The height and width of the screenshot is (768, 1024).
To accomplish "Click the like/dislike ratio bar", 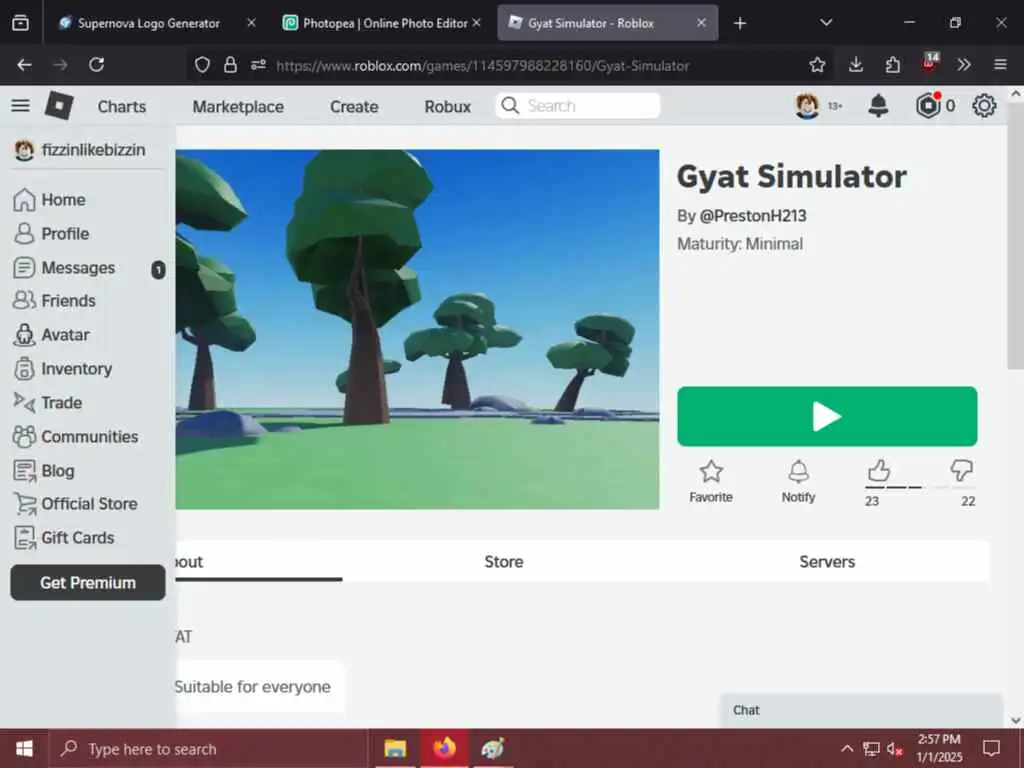I will pos(920,487).
